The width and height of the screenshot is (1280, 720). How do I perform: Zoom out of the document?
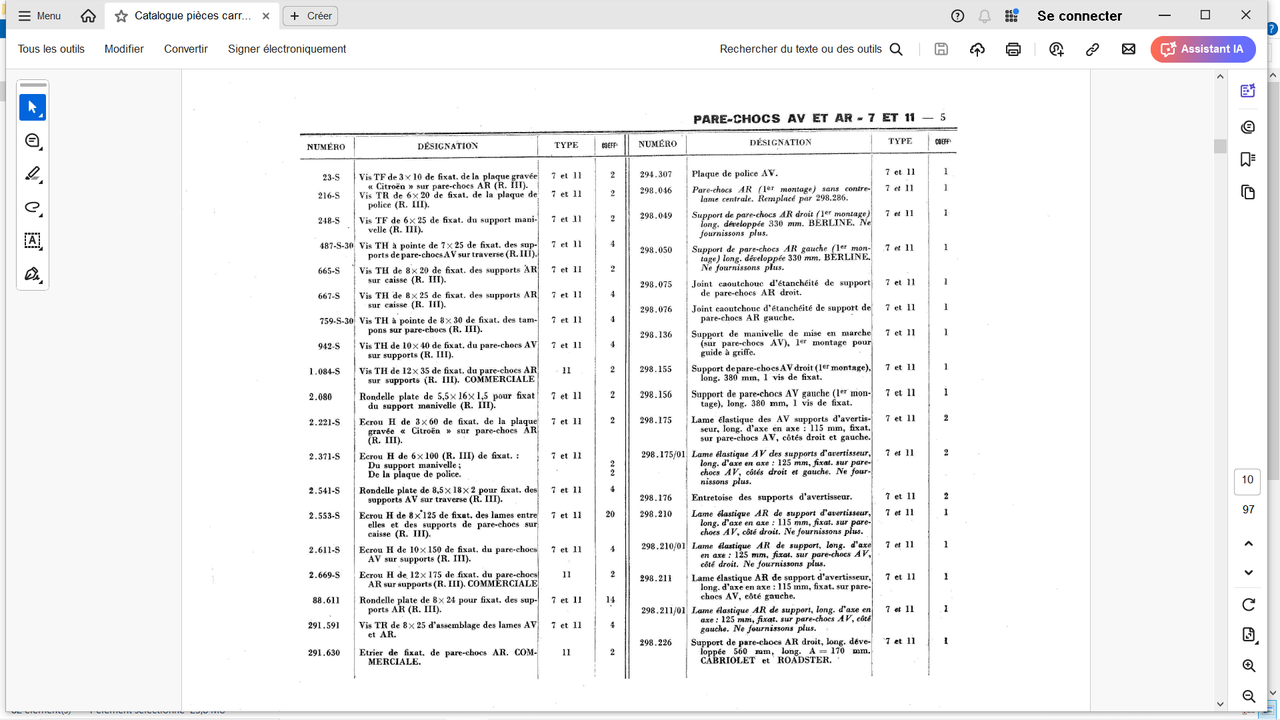1248,696
